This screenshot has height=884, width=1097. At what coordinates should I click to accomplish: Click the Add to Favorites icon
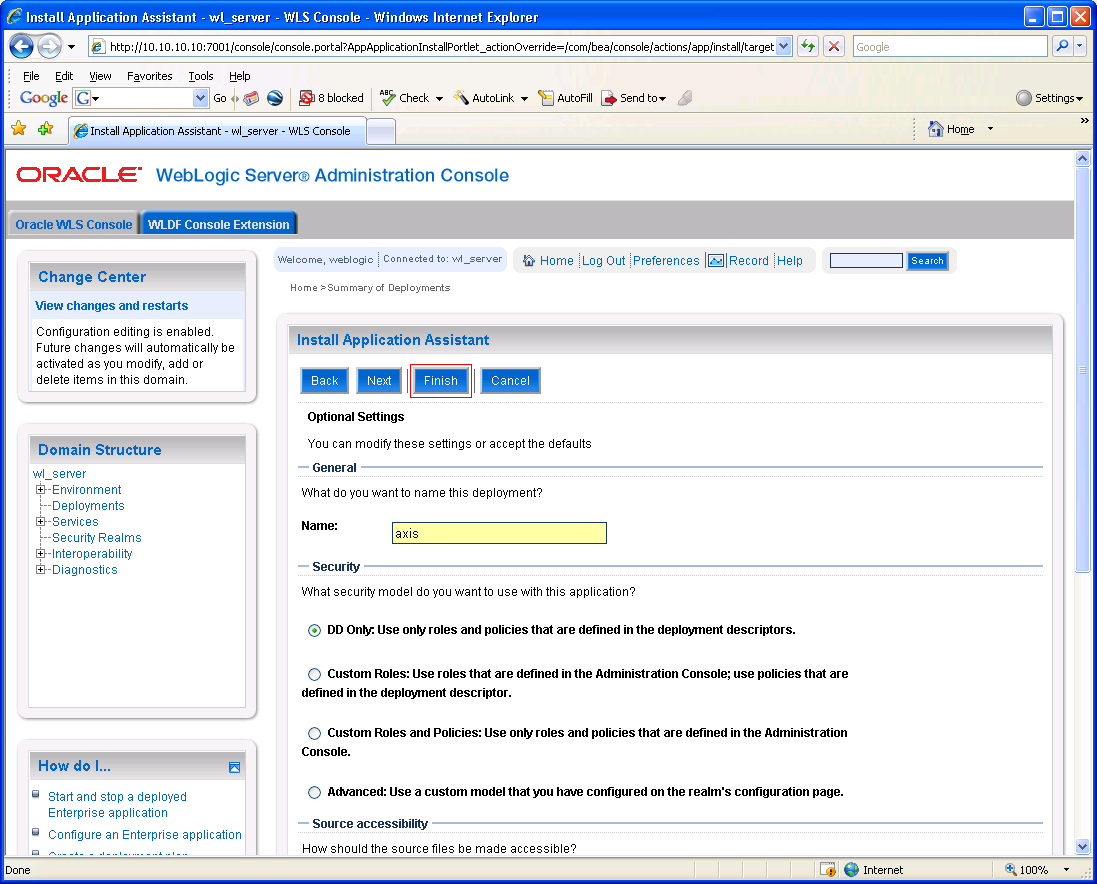point(46,129)
